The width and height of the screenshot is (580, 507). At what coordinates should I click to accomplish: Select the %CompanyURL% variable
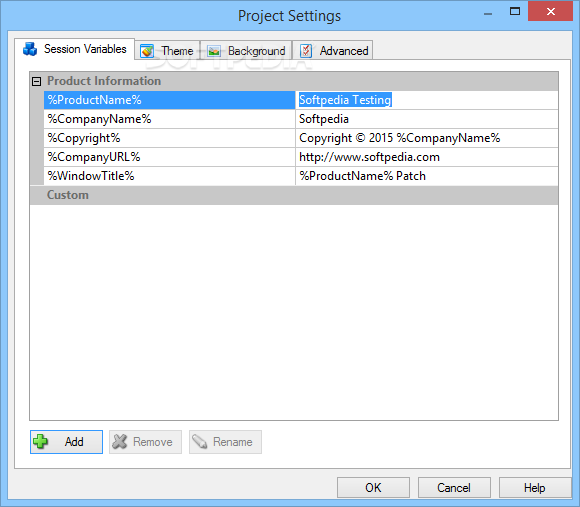[169, 157]
